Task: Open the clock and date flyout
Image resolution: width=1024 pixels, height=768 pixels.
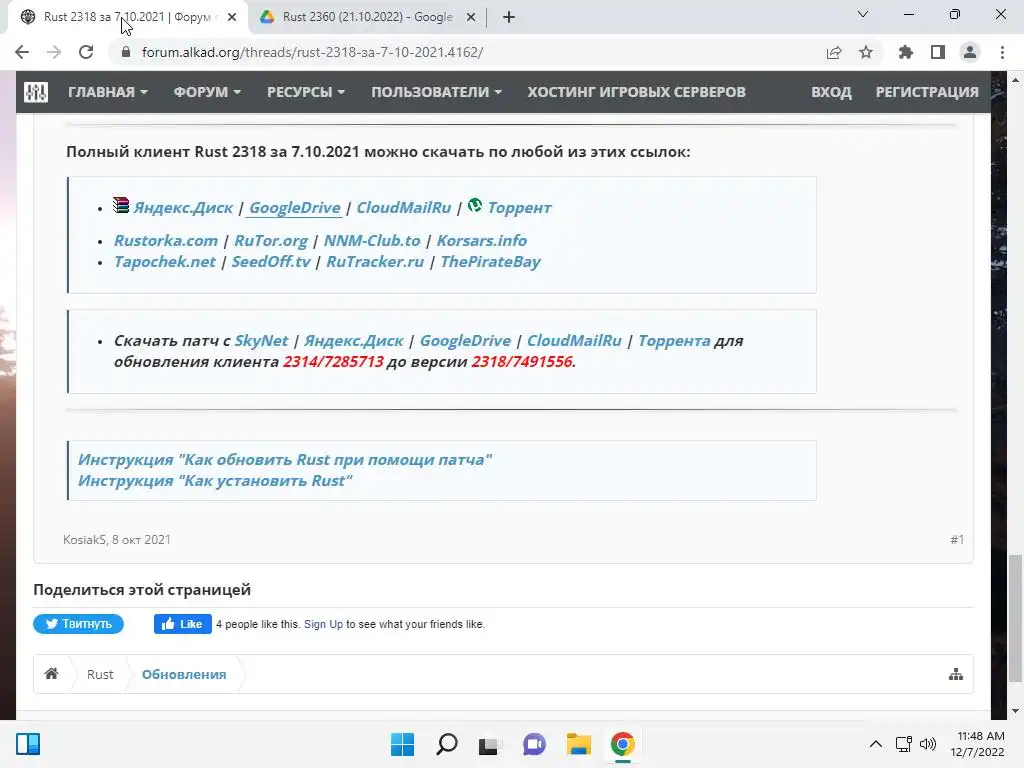Action: coord(978,744)
